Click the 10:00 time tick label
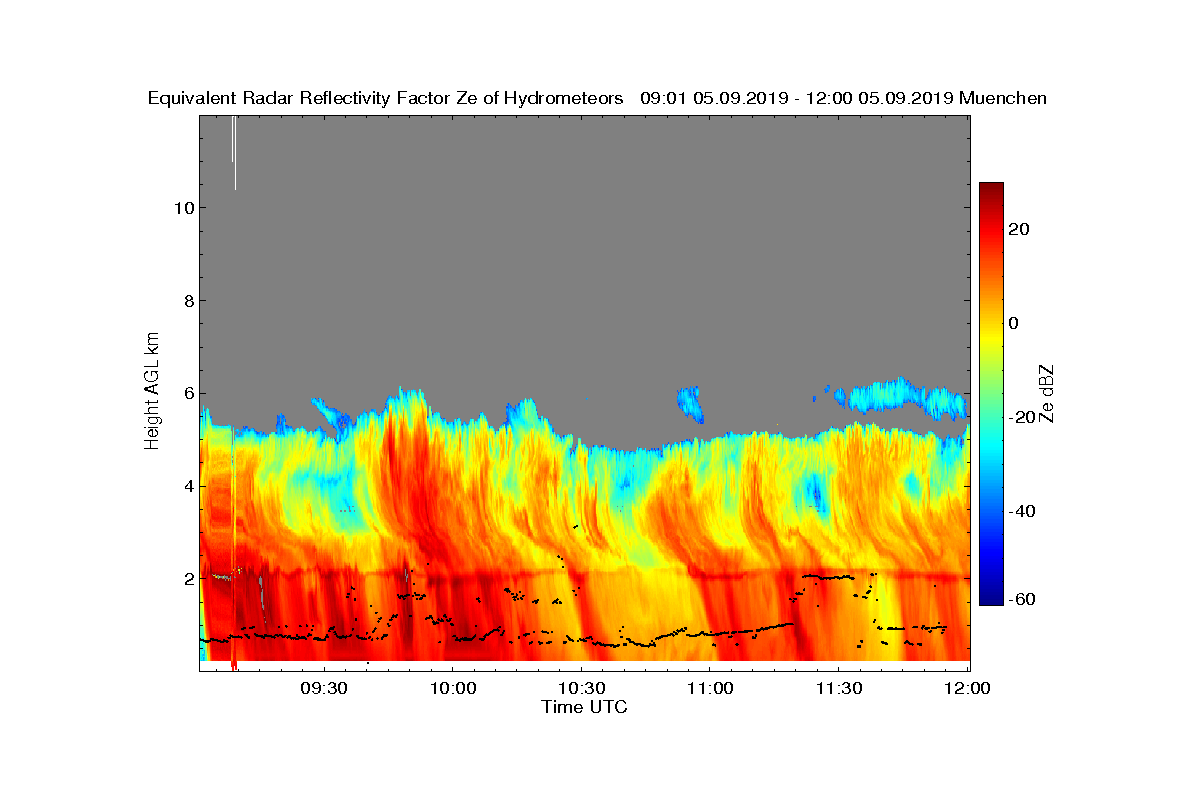 452,688
